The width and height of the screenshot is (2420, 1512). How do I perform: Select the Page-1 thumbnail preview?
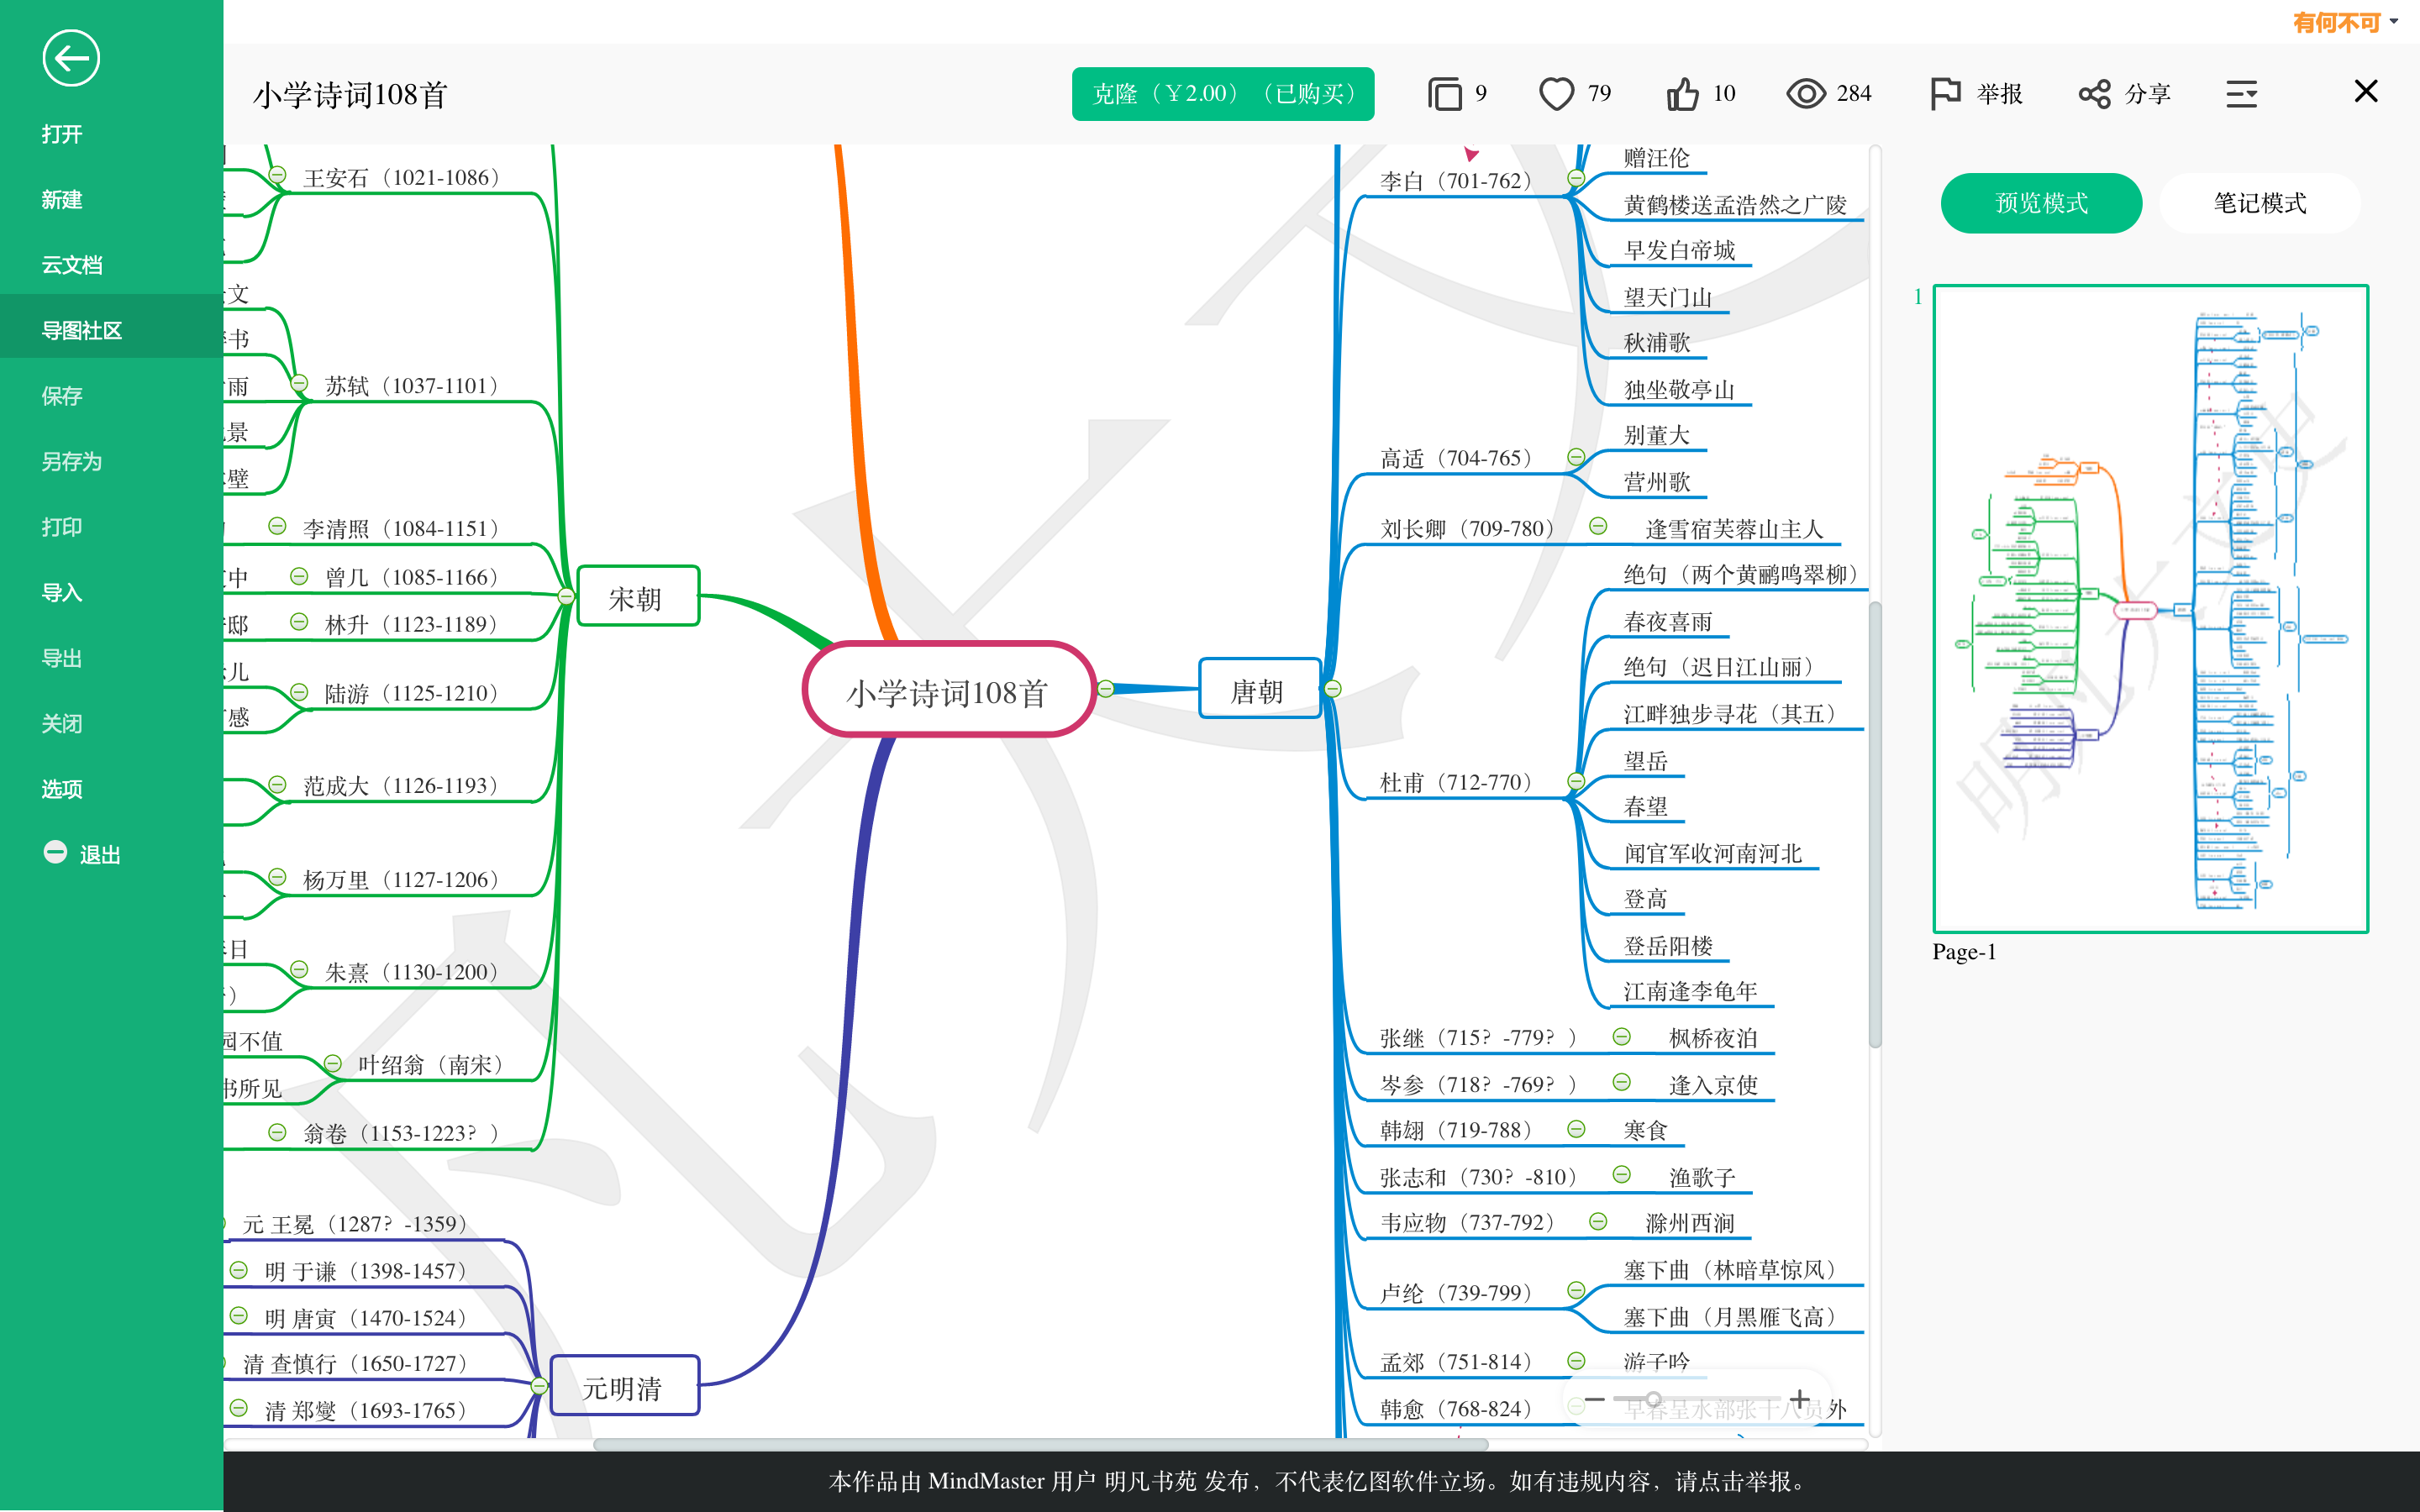(x=2150, y=608)
